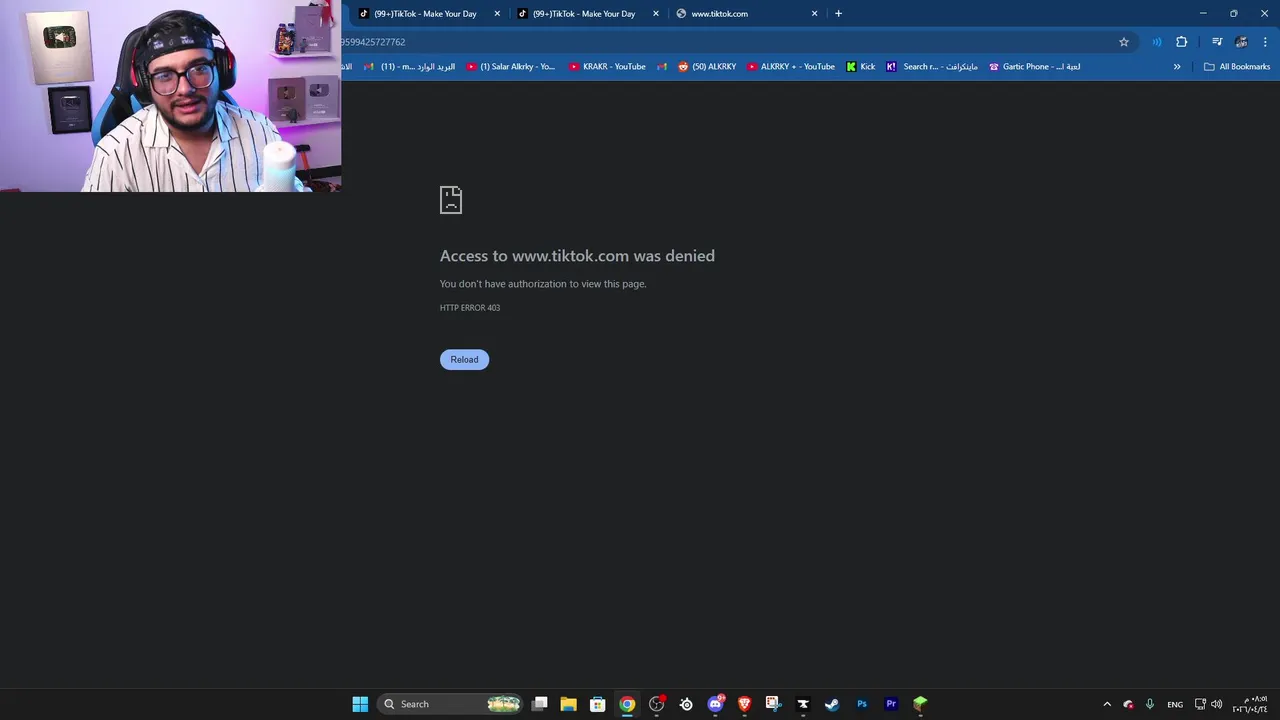Click the Windows taskbar Search box
Image resolution: width=1280 pixels, height=720 pixels.
tap(450, 704)
